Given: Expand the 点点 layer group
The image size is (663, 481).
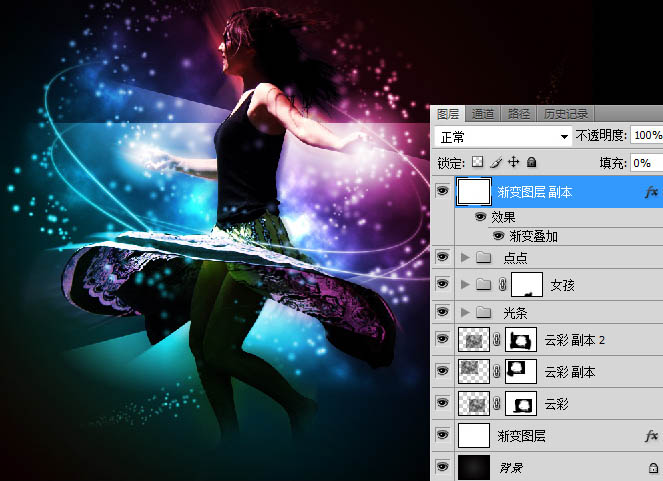Looking at the screenshot, I should (x=464, y=258).
